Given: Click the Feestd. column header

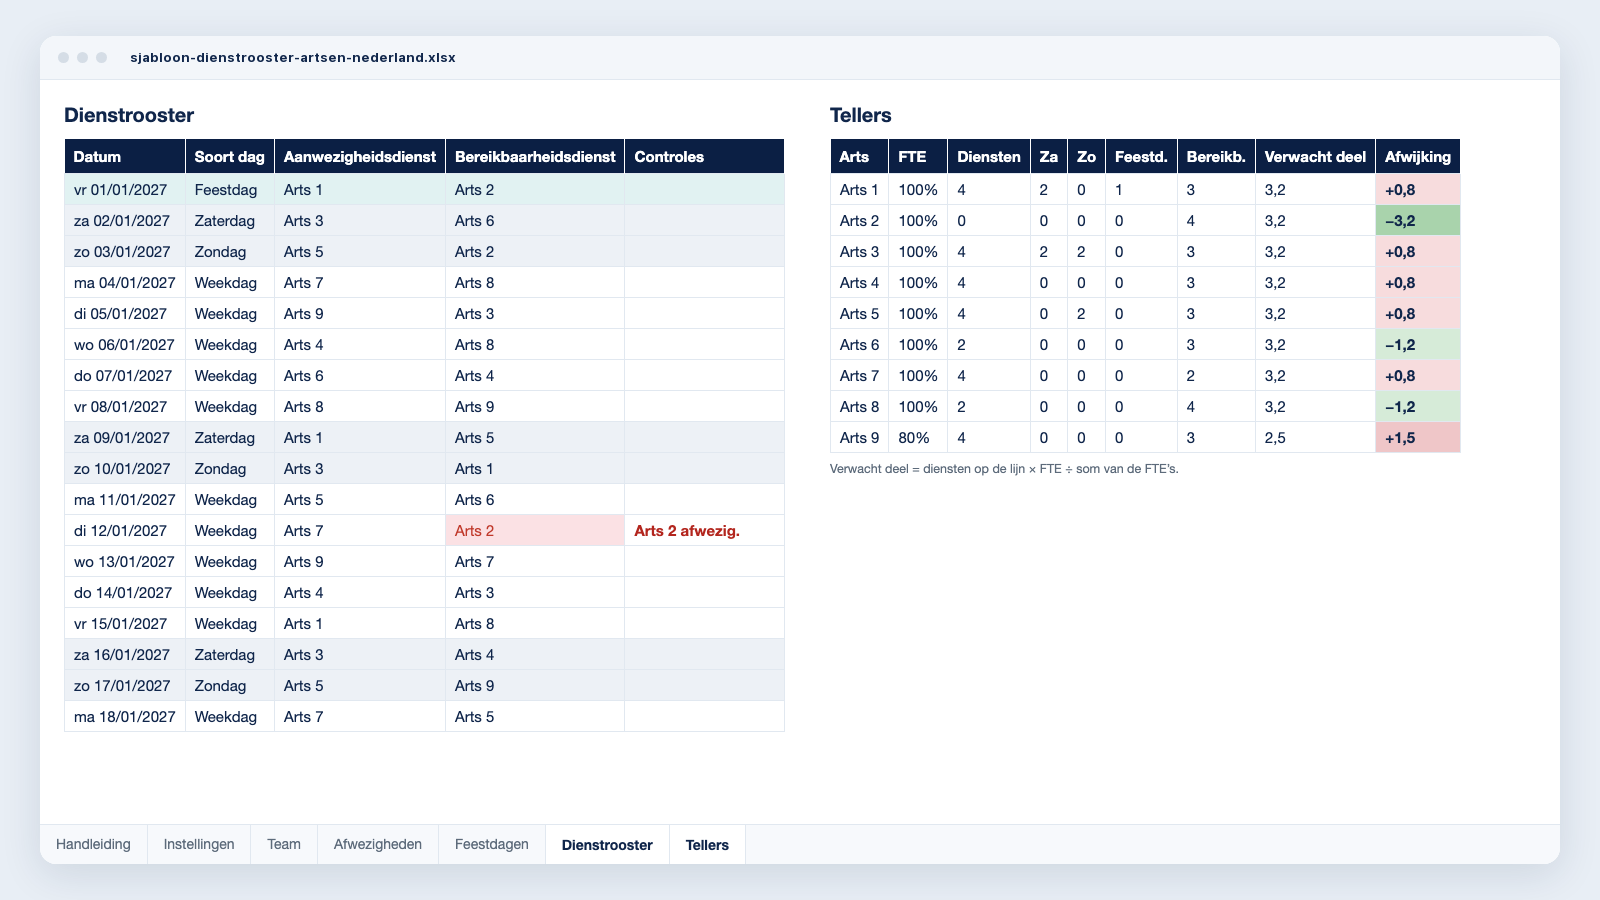Looking at the screenshot, I should coord(1141,157).
